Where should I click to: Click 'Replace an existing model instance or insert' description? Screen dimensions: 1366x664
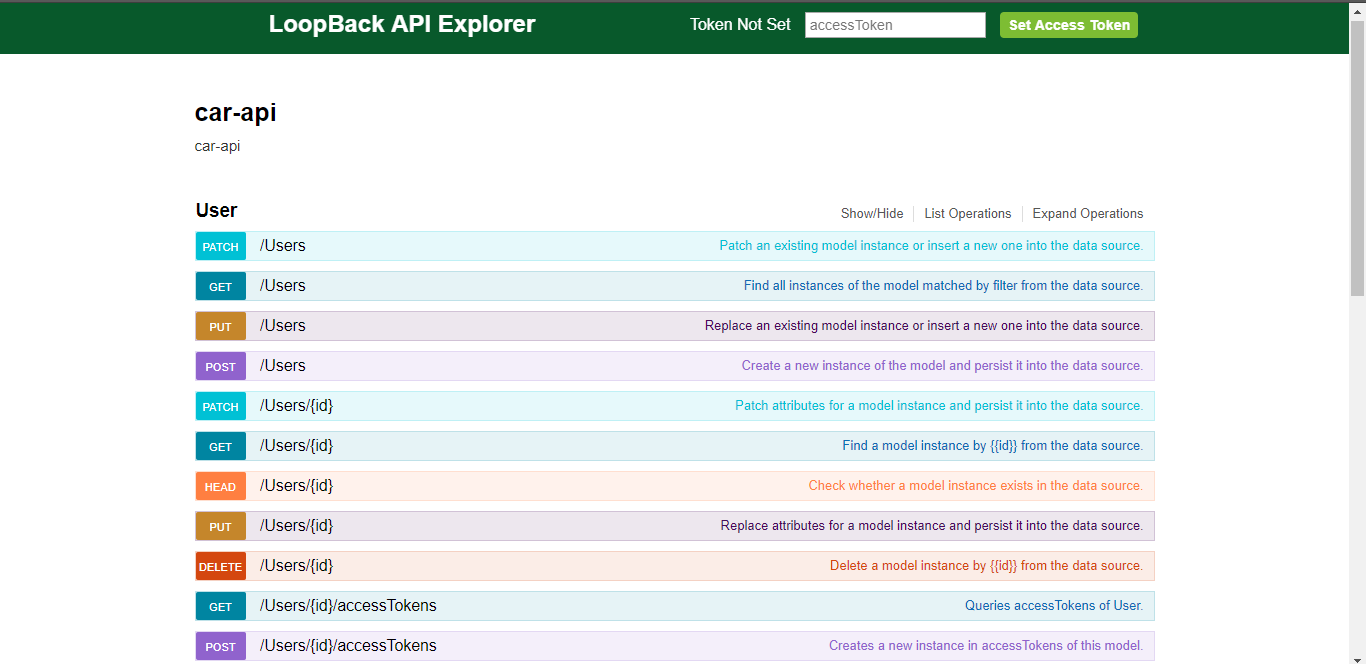(x=924, y=326)
